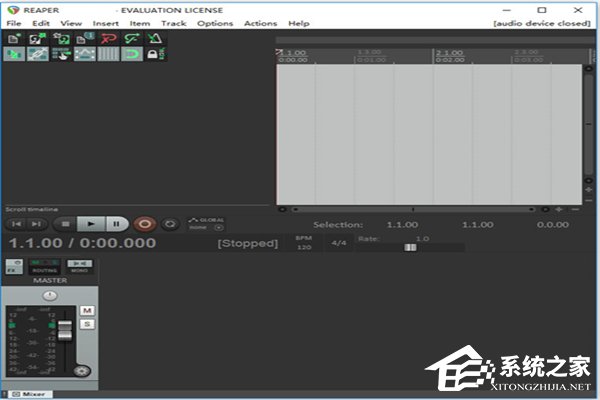Toggle grid lines toolbar button

108,54
